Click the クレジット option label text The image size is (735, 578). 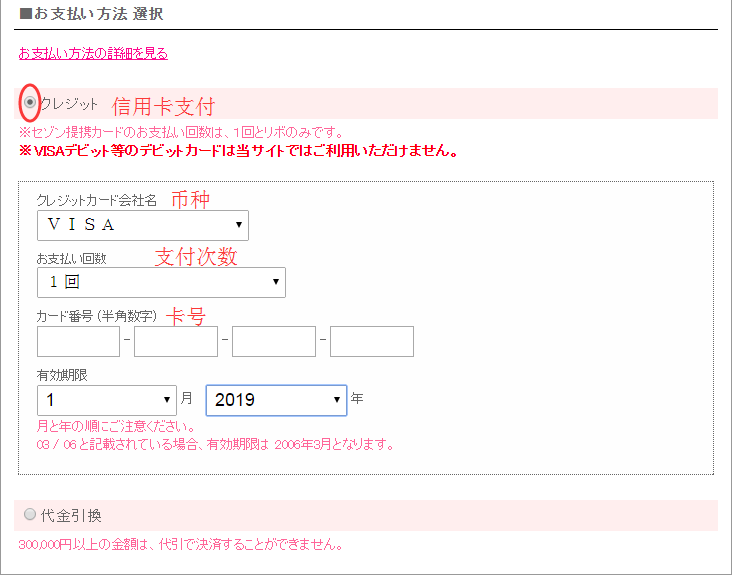pos(69,103)
